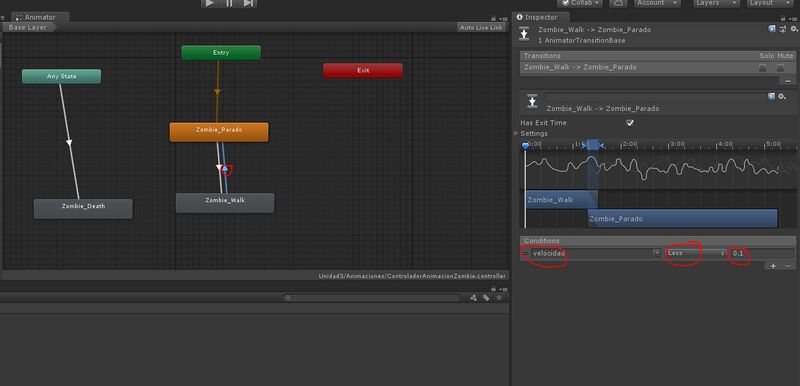
Task: Click the transition icon beside the name field
Action: pos(532,101)
